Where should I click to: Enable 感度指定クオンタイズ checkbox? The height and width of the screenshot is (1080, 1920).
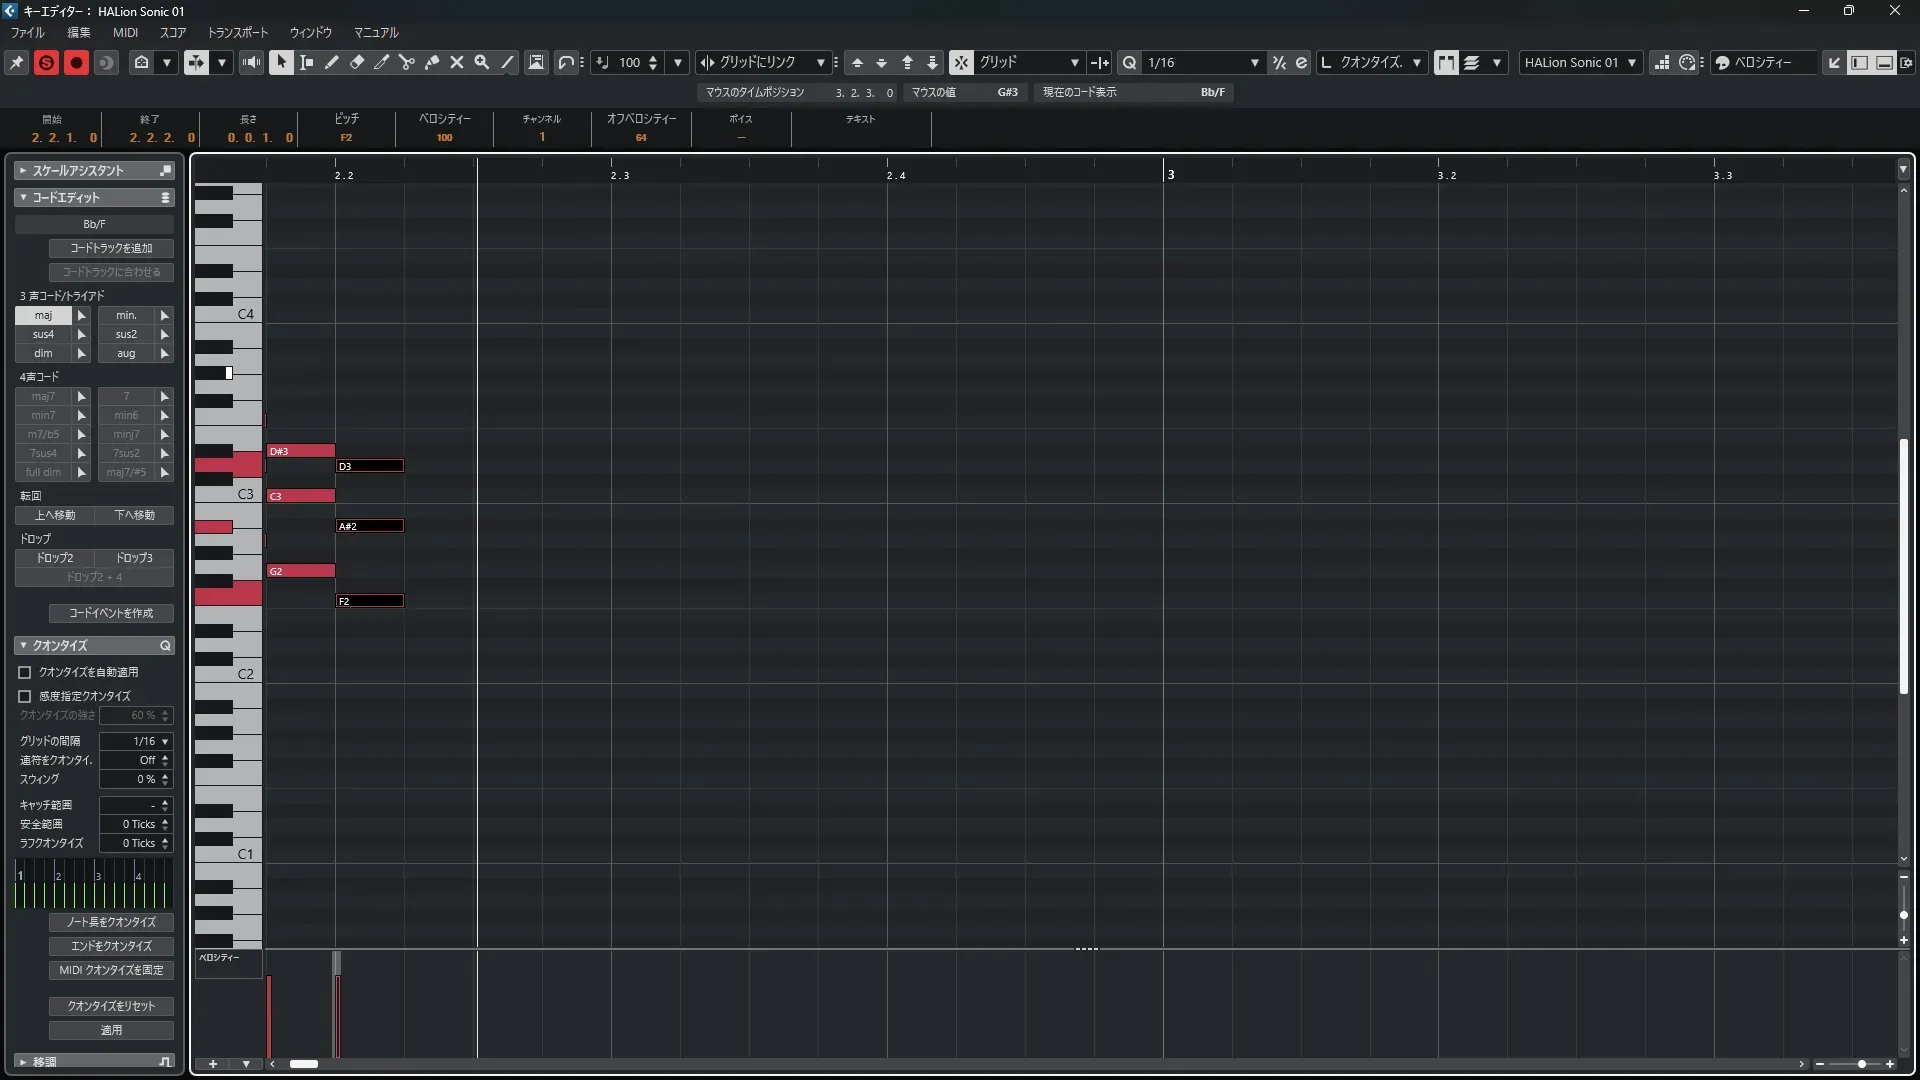(25, 696)
